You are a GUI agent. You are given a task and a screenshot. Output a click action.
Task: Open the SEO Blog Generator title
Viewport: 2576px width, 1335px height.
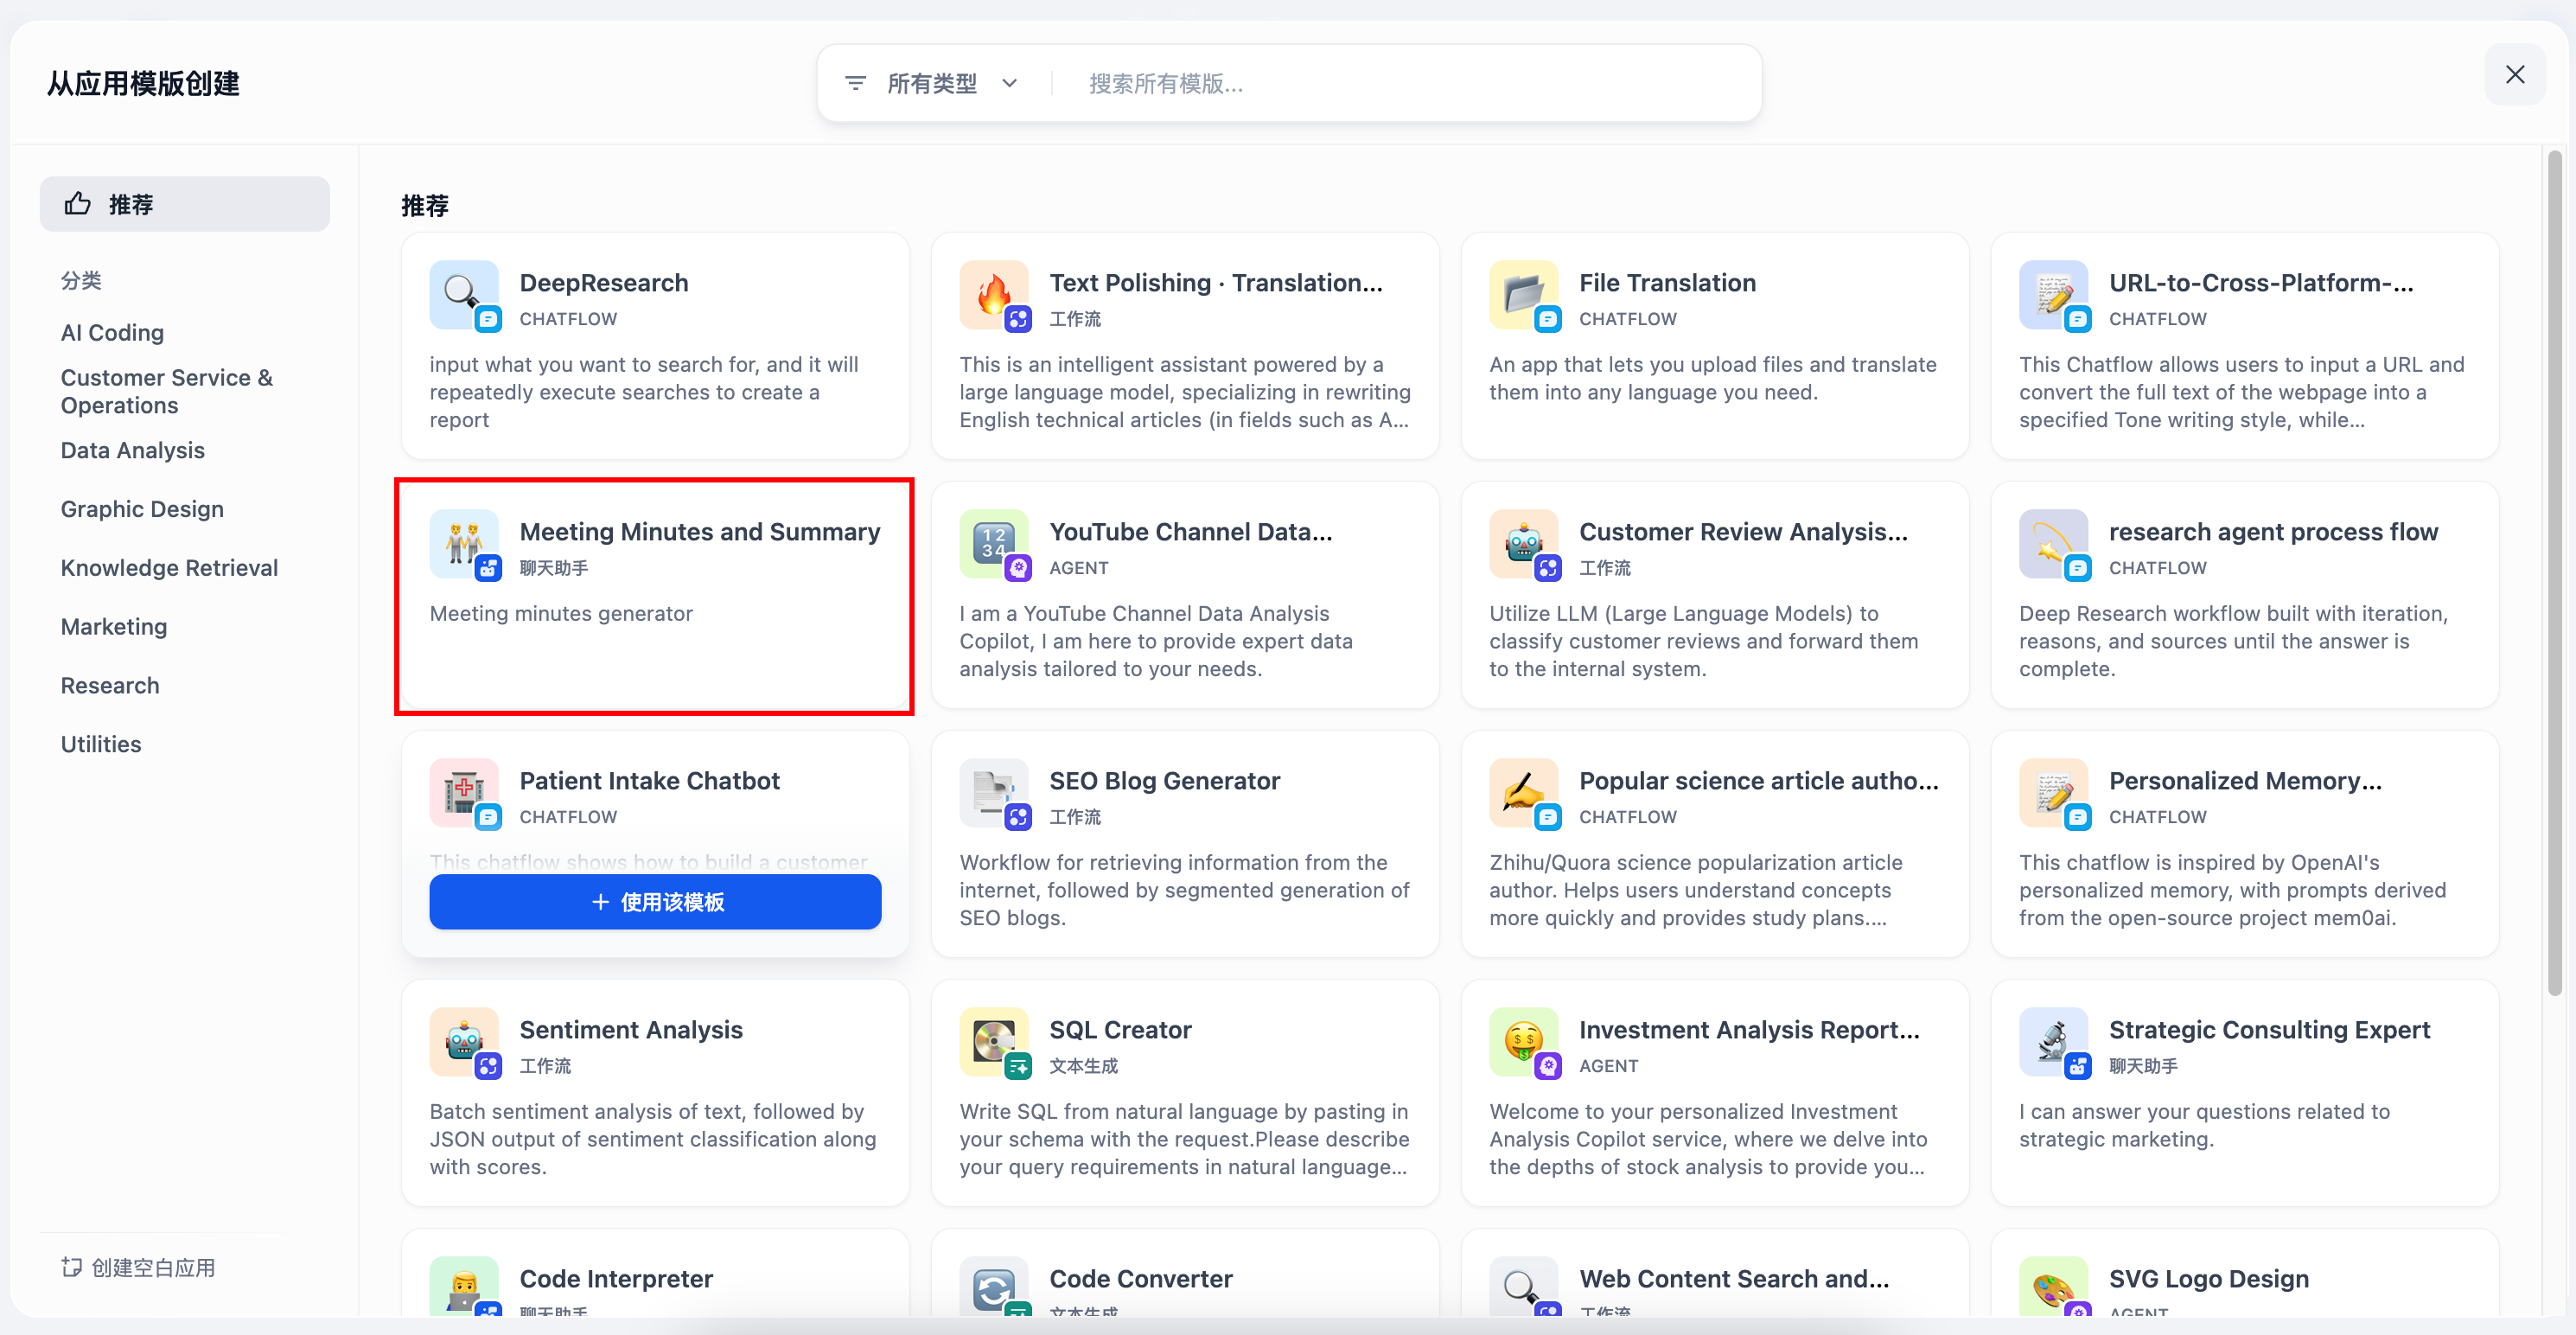pyautogui.click(x=1164, y=781)
